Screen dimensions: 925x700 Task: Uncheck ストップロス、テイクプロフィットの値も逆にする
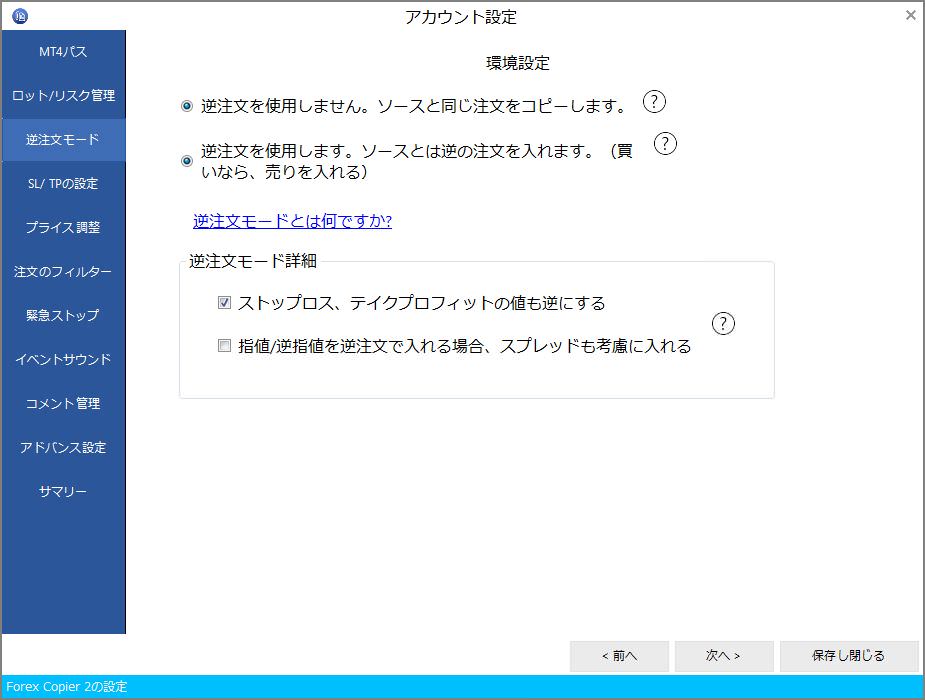224,303
